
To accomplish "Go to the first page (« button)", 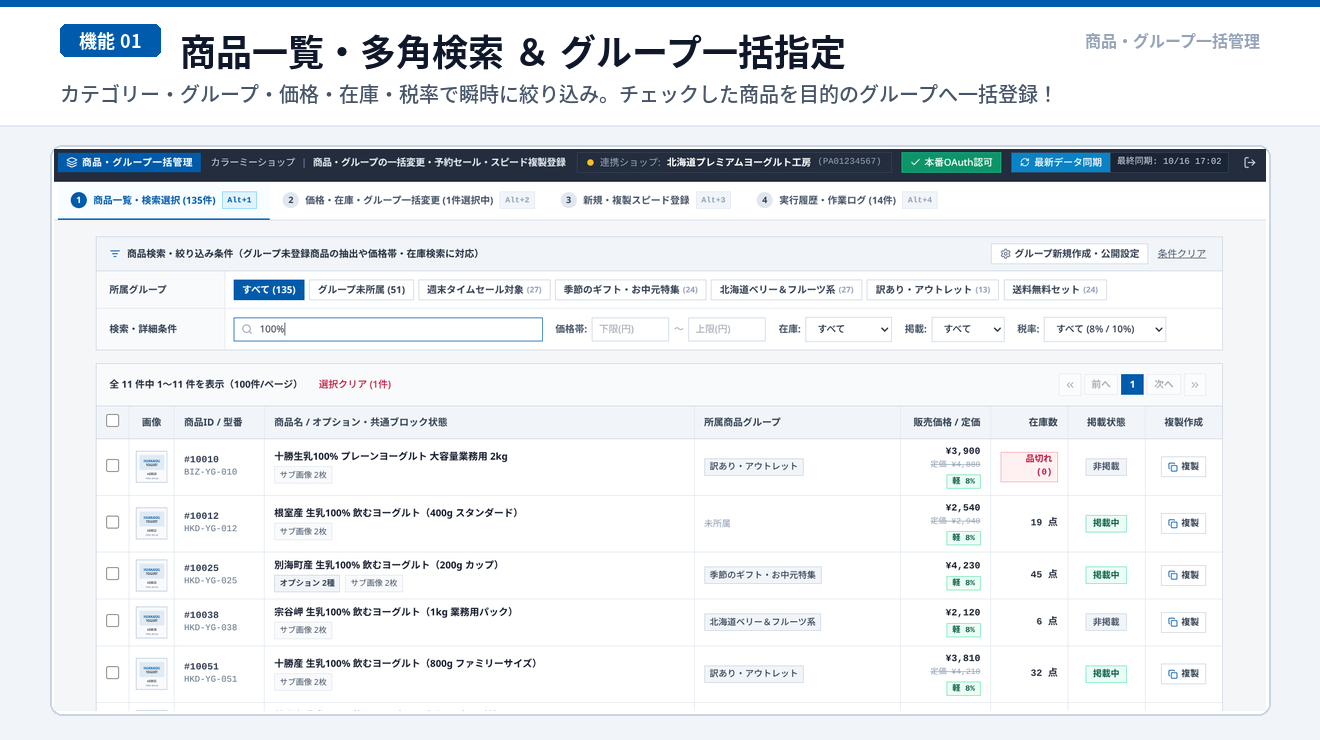I will tap(1070, 384).
